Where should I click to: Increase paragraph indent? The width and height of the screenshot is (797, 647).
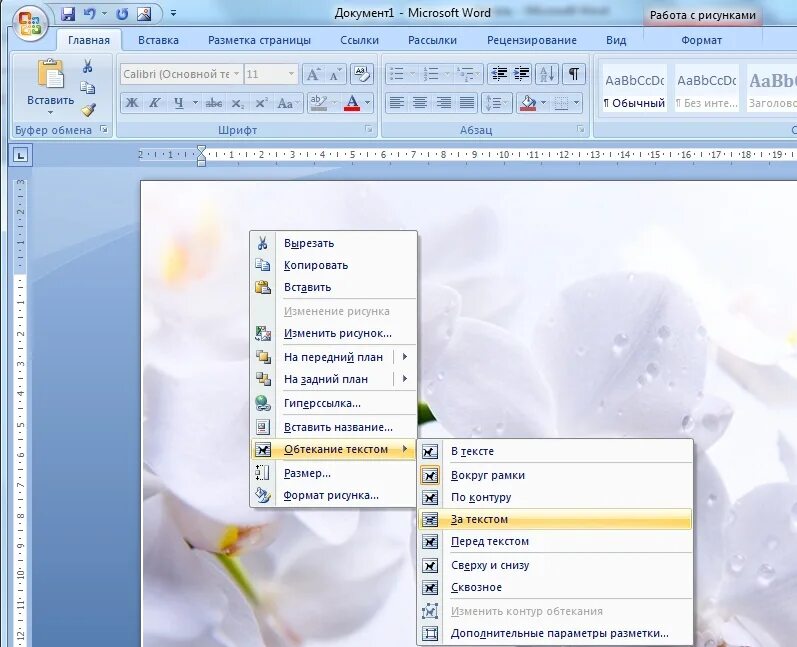point(522,74)
